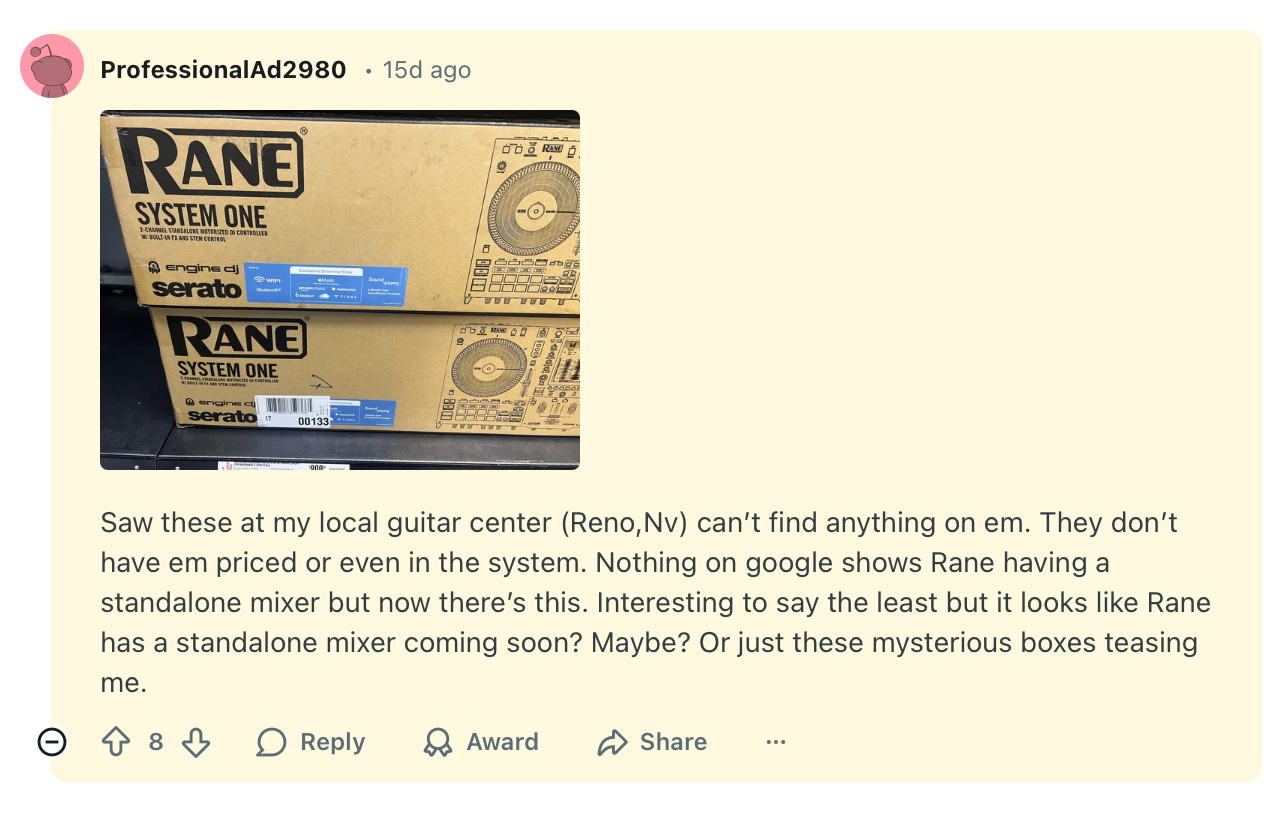This screenshot has height=816, width=1284.
Task: Open the commenter's Snoo avatar
Action: (52, 66)
